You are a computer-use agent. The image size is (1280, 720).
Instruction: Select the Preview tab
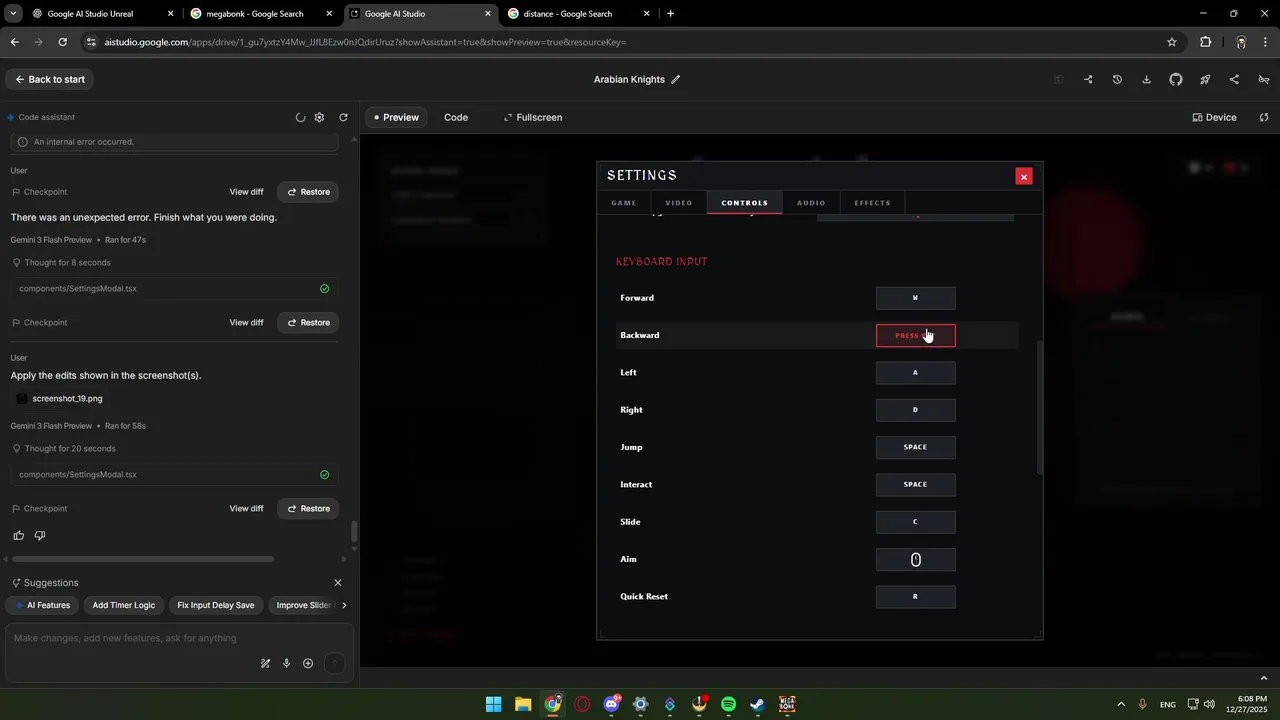[396, 117]
